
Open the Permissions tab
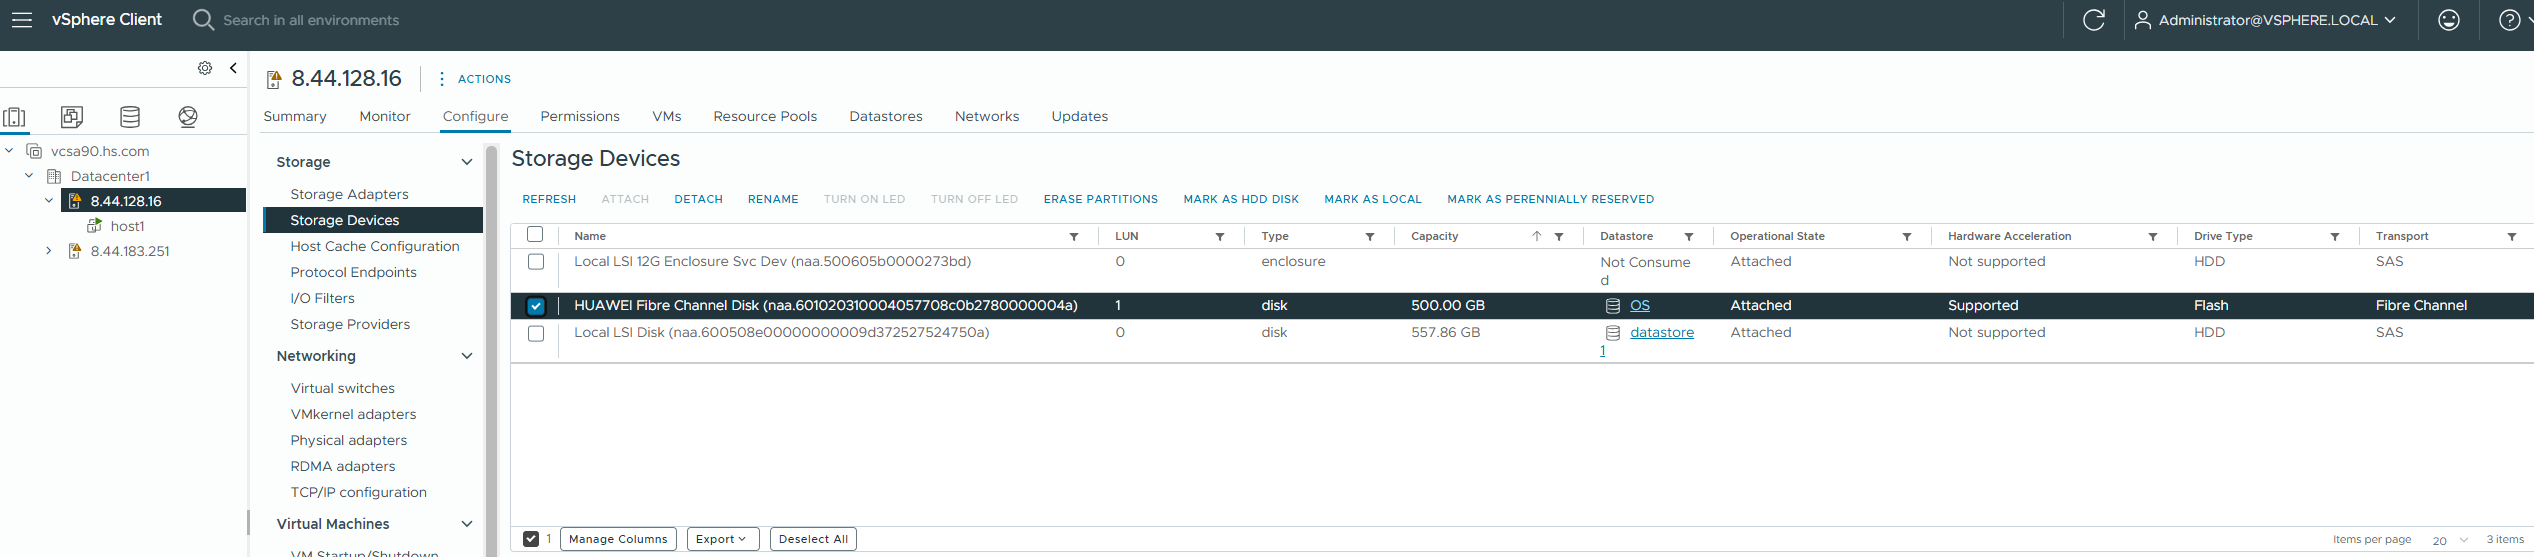tap(580, 117)
